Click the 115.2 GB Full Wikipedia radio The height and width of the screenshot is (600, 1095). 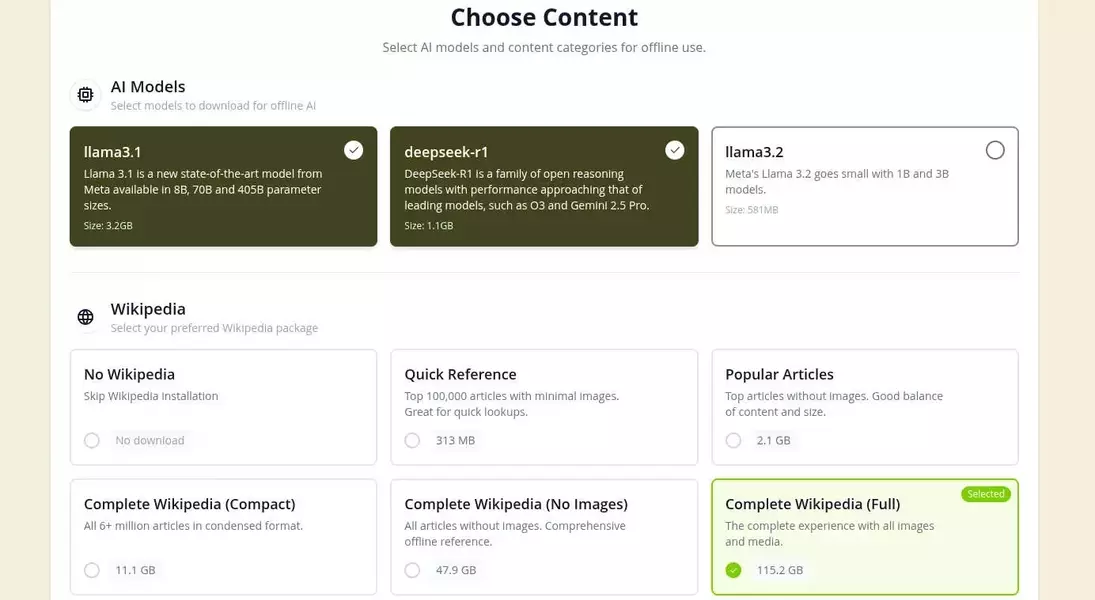coord(733,570)
